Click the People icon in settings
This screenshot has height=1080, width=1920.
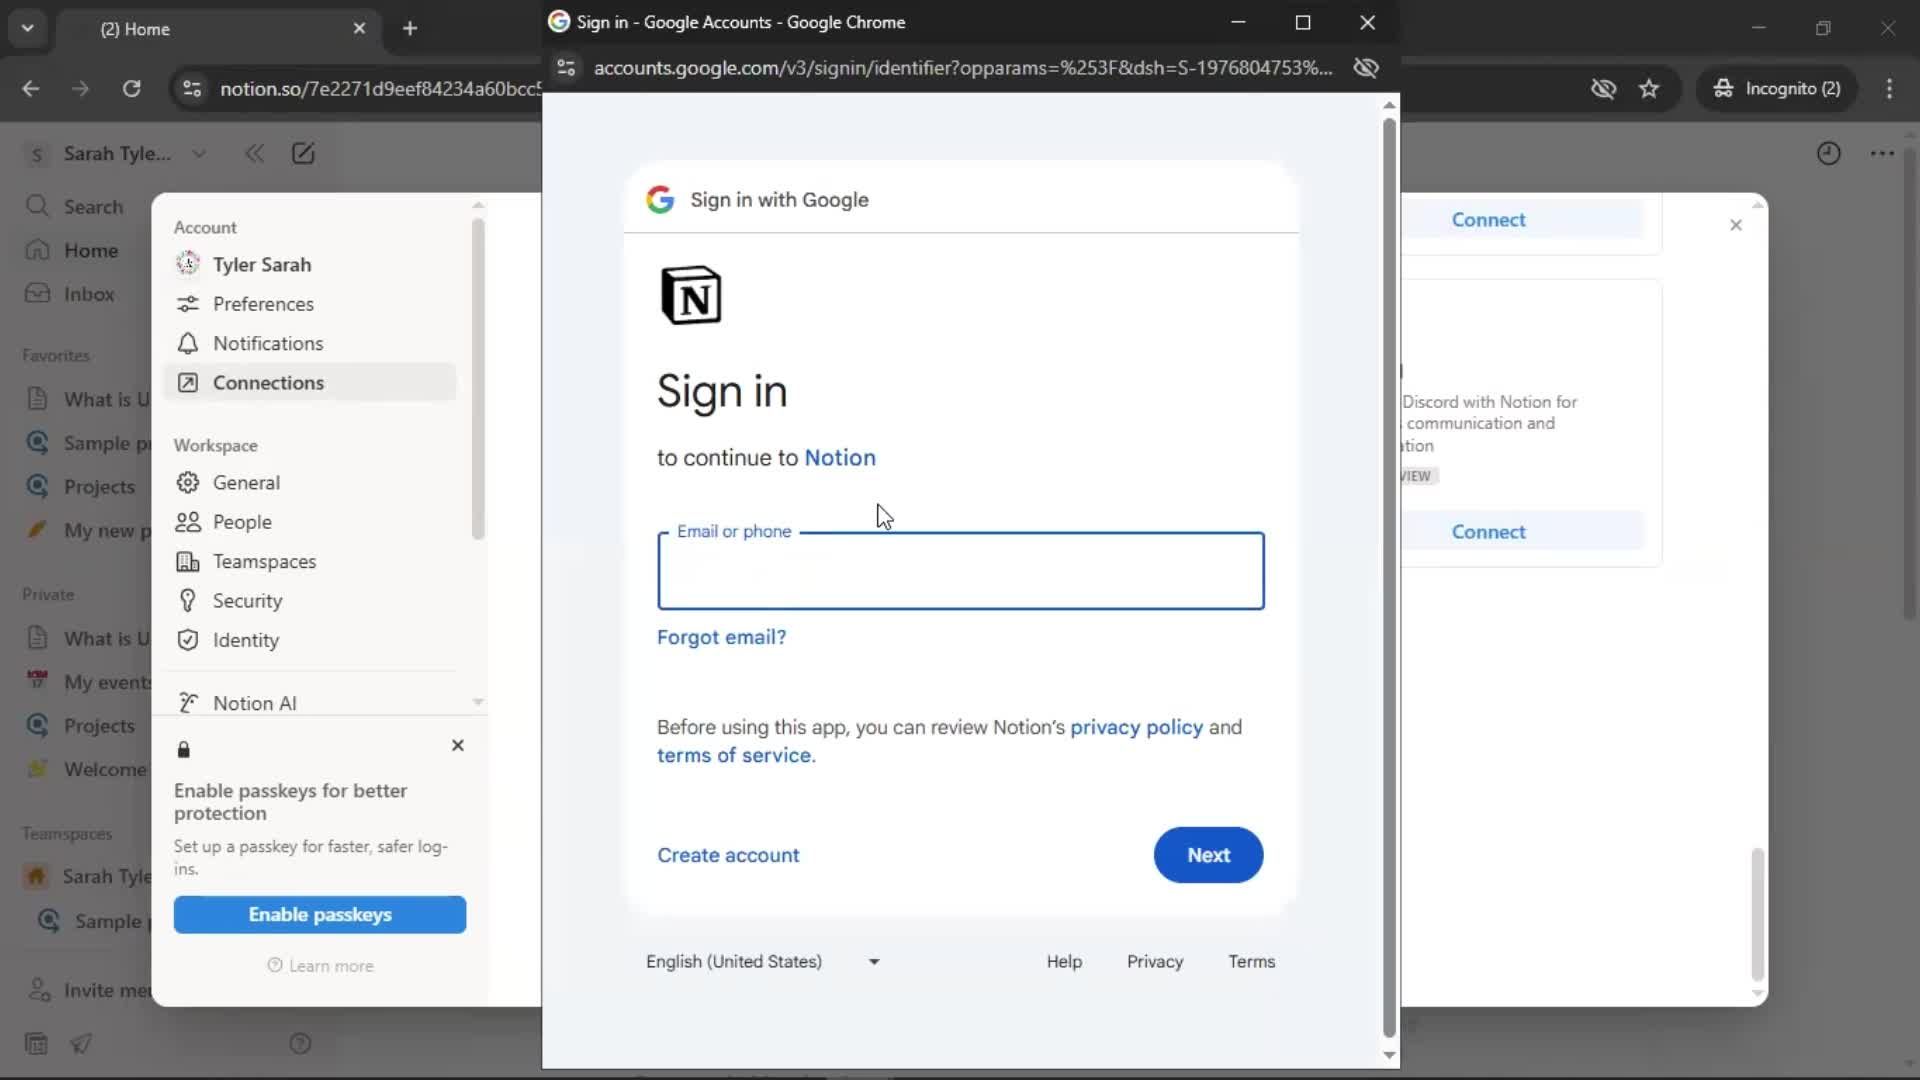click(x=187, y=522)
